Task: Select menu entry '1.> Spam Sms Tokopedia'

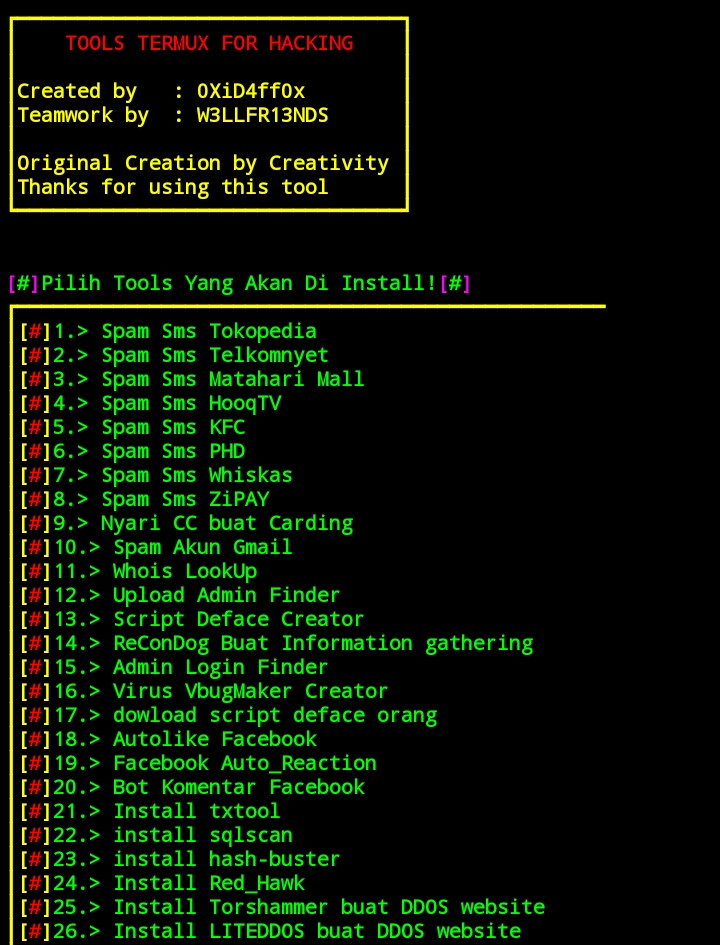Action: [168, 331]
